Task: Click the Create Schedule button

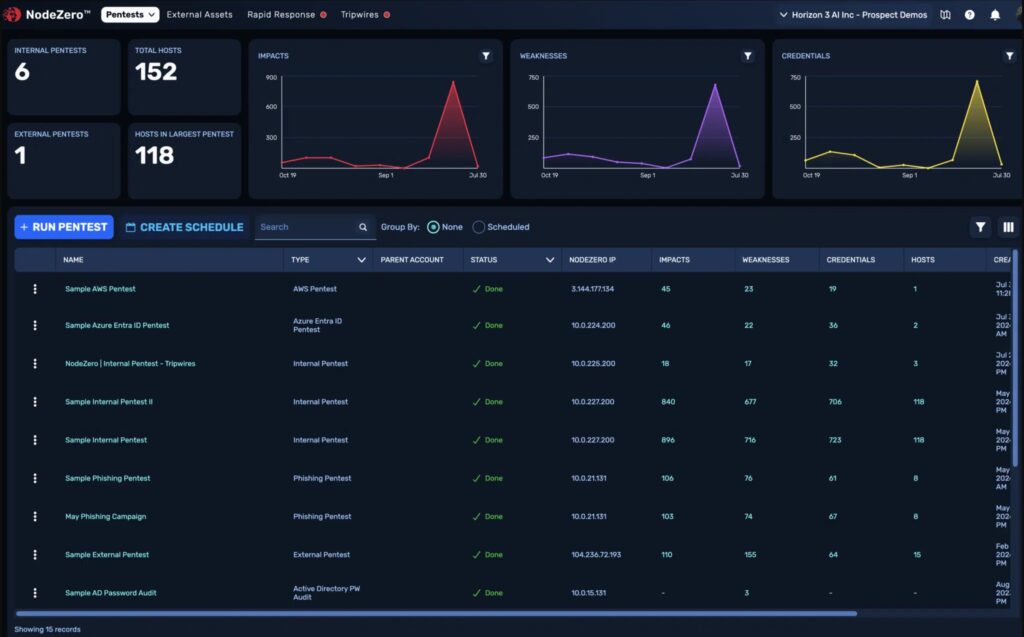Action: (184, 227)
